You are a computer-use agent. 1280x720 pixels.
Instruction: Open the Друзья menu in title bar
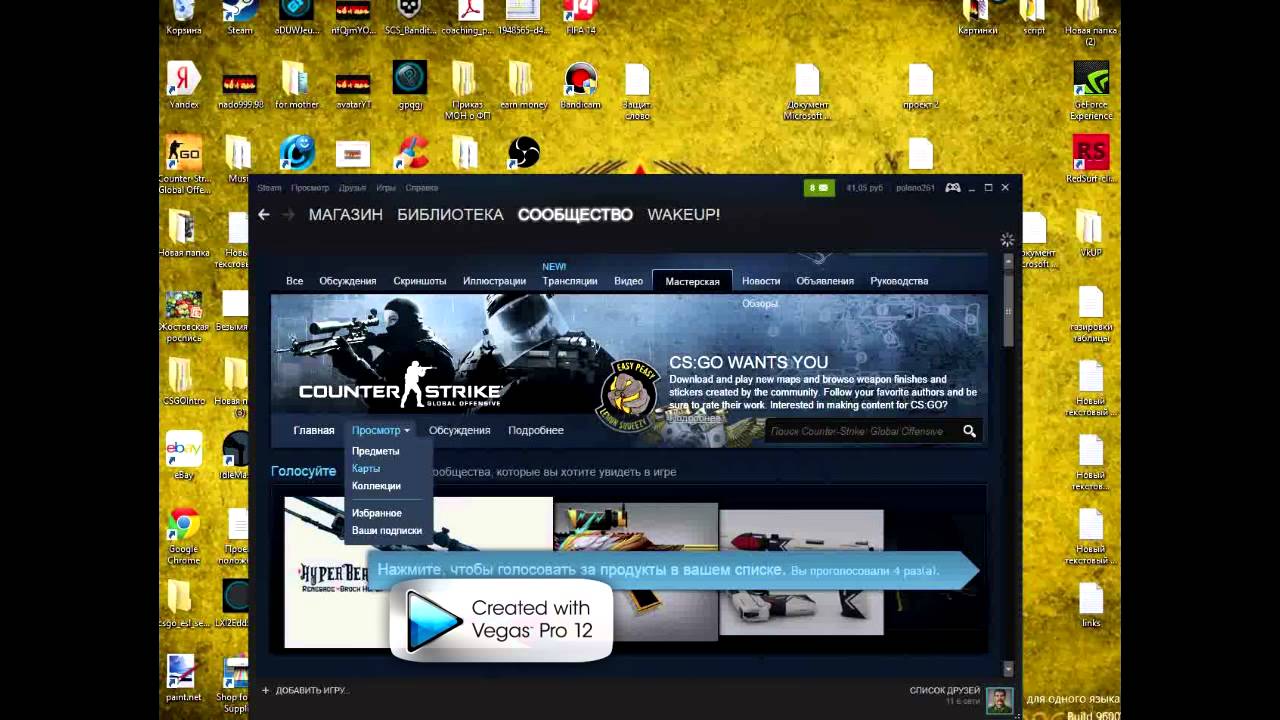[x=352, y=188]
